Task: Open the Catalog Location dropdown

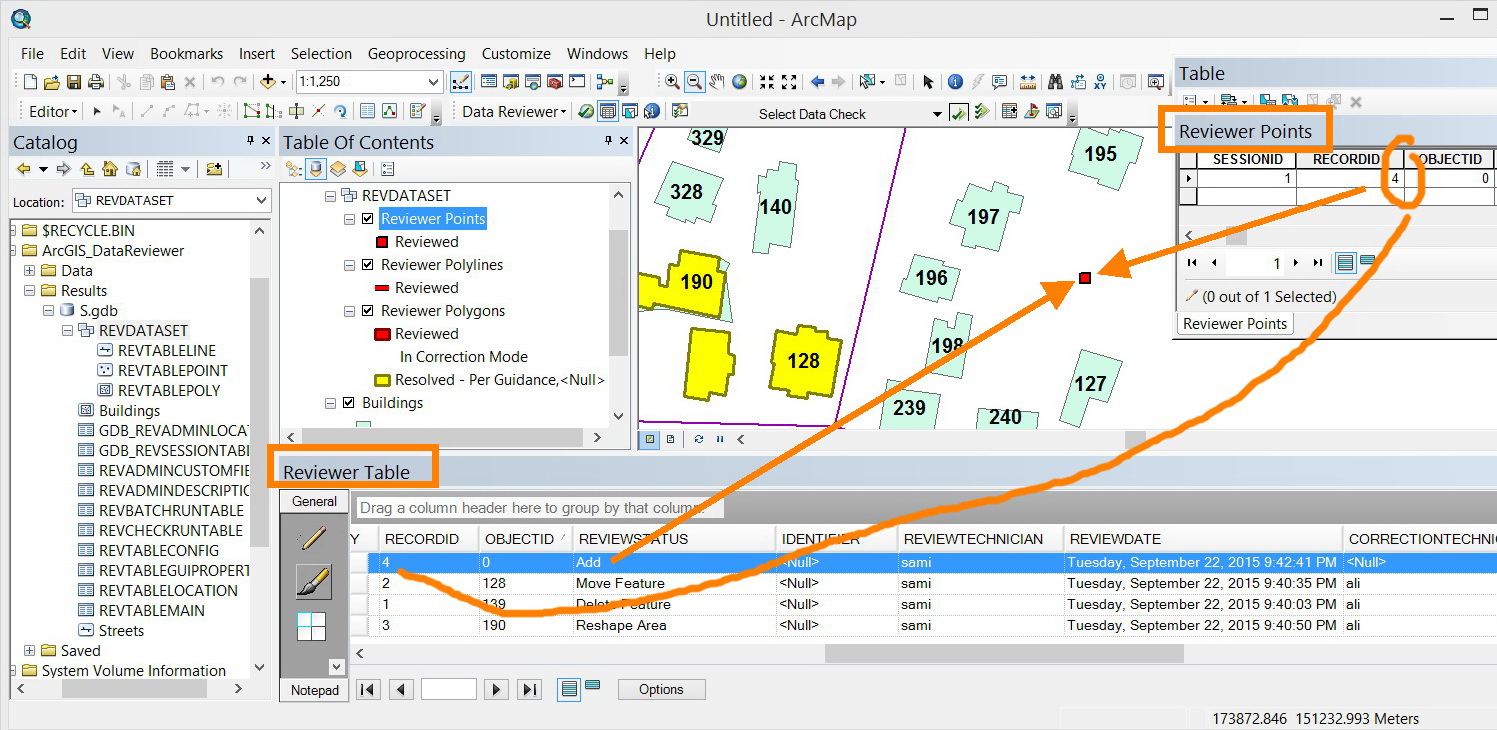Action: [x=261, y=201]
